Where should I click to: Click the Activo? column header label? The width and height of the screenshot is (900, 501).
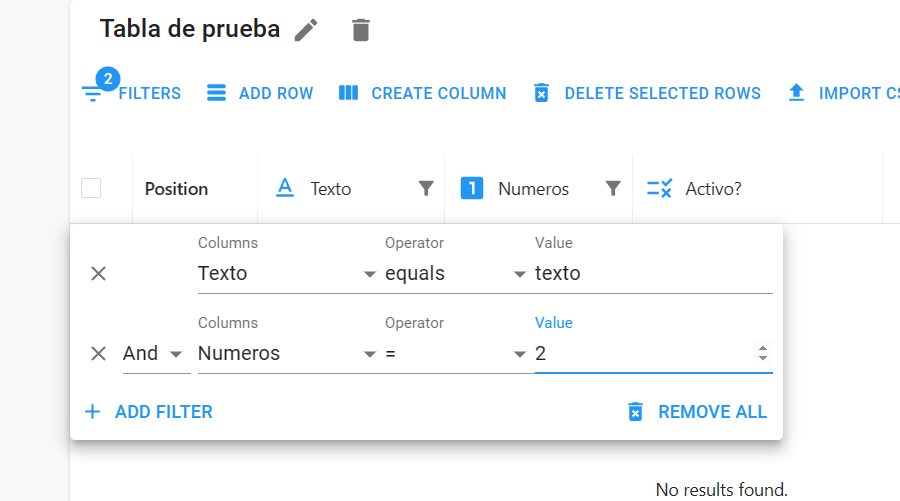click(713, 189)
